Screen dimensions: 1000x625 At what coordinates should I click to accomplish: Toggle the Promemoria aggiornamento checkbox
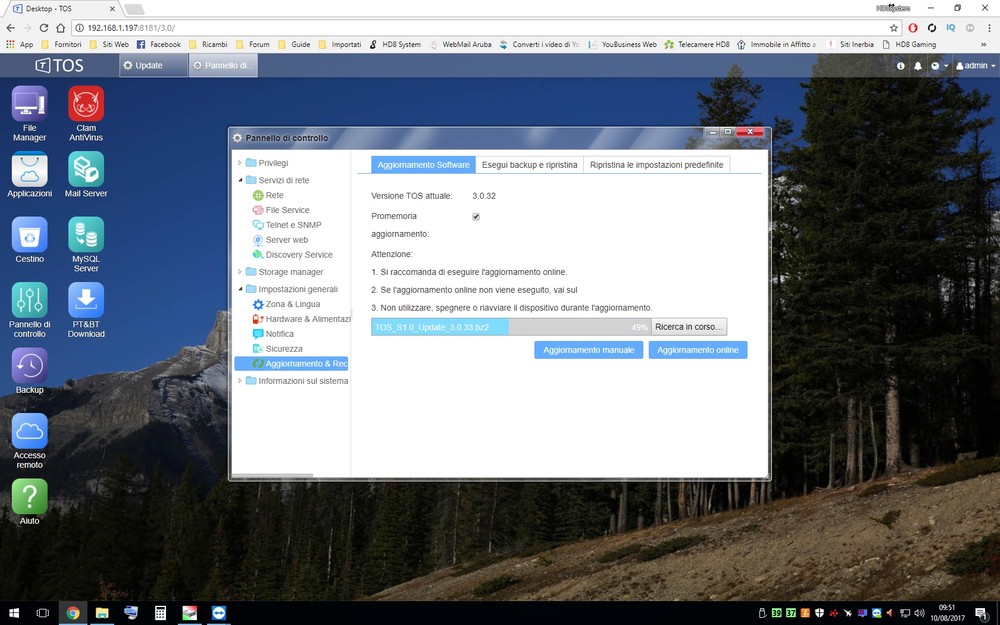[x=476, y=216]
